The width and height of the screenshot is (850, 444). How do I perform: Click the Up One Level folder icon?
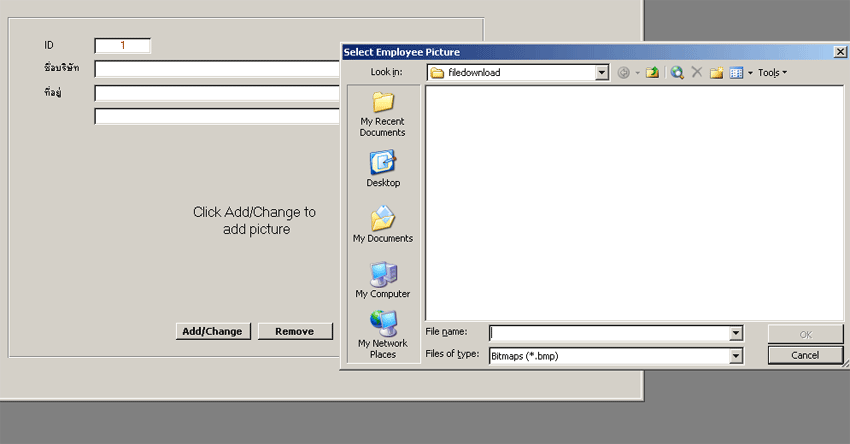coord(652,73)
